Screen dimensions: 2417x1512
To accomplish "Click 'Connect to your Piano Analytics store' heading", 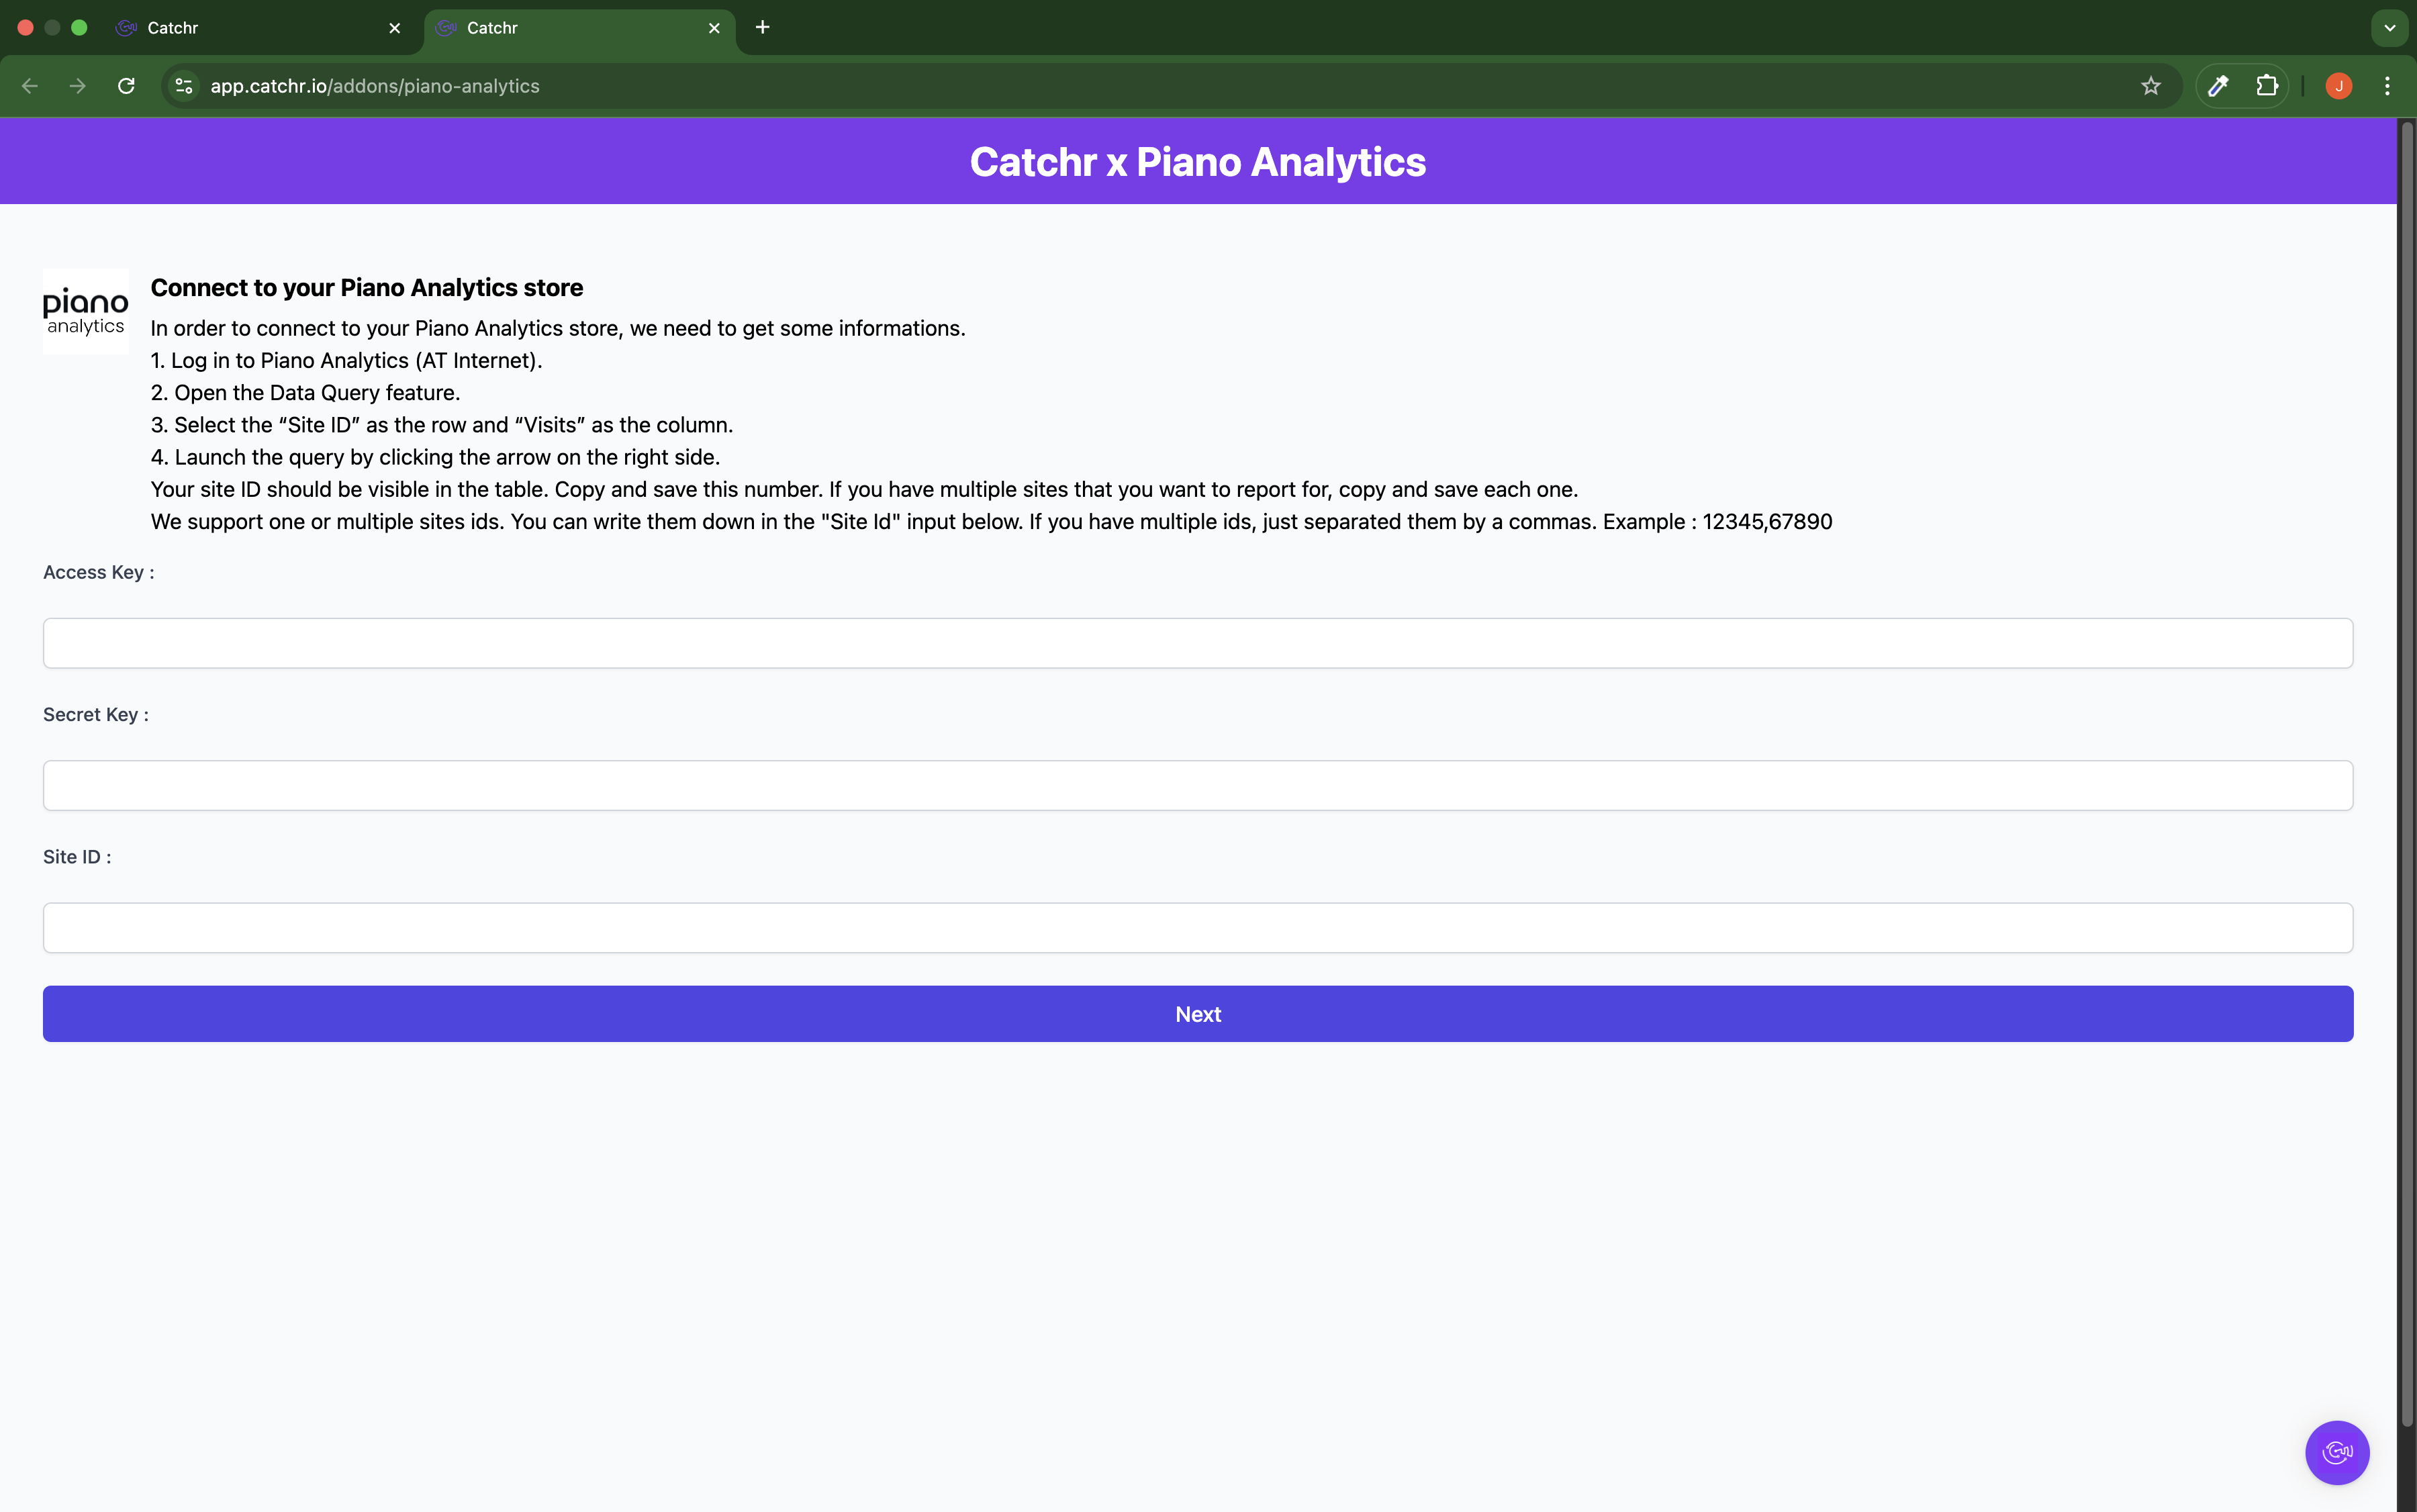I will coord(367,288).
